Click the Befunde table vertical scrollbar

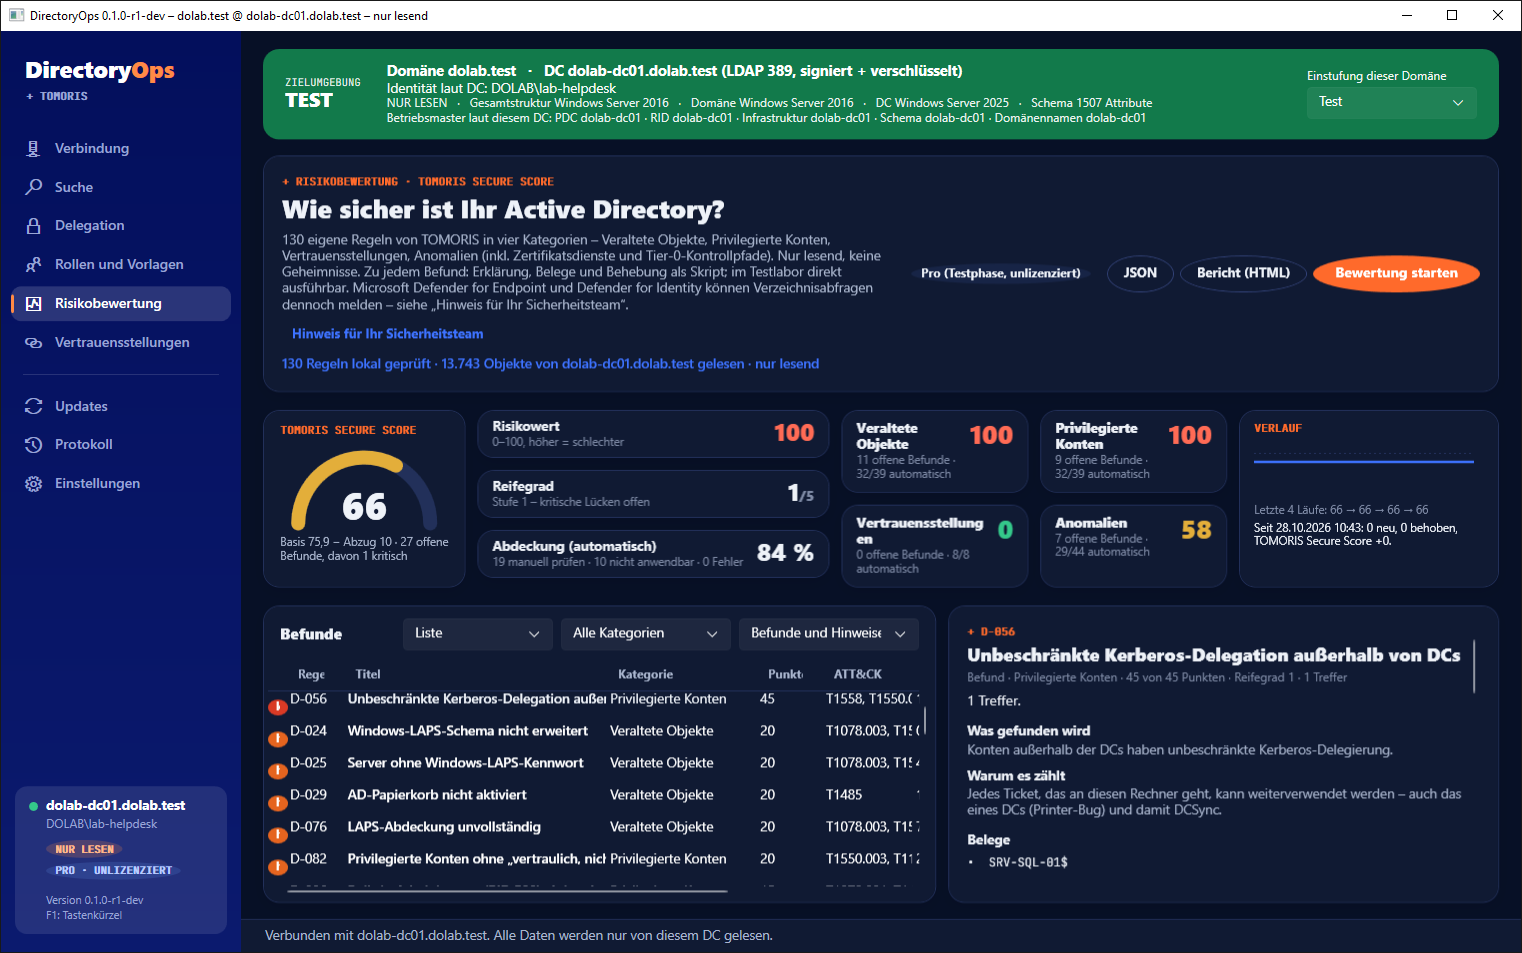tap(924, 720)
